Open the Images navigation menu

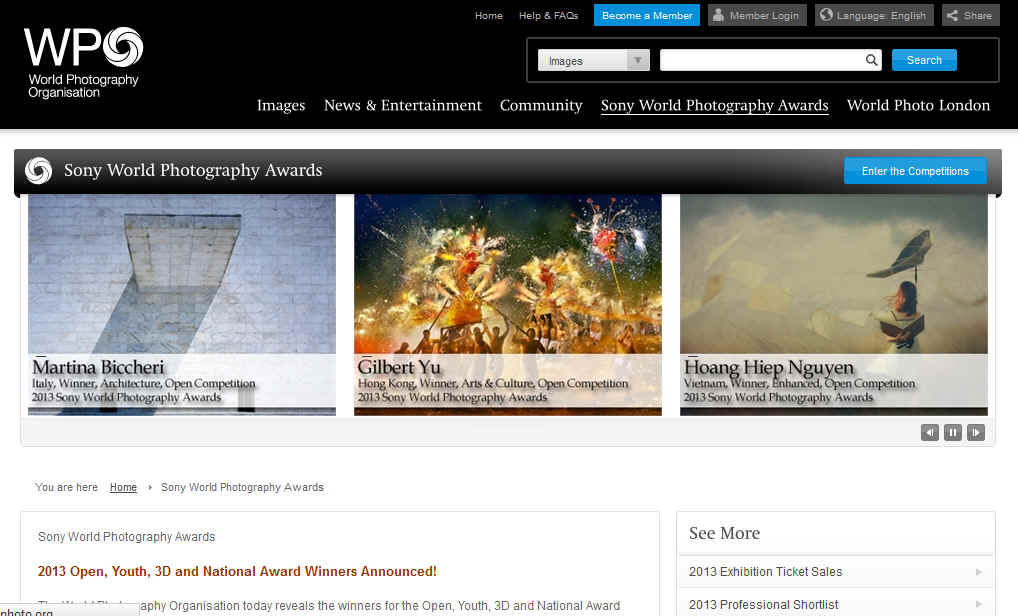280,105
